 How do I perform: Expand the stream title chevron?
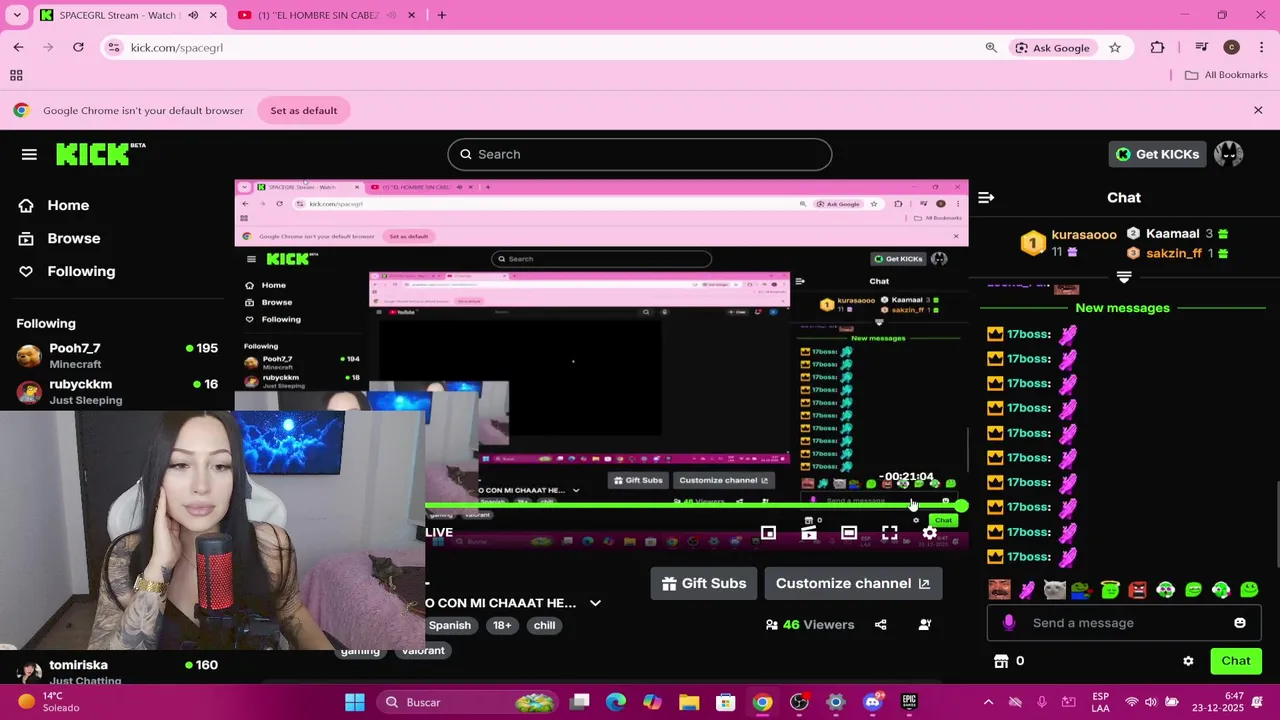click(x=595, y=603)
